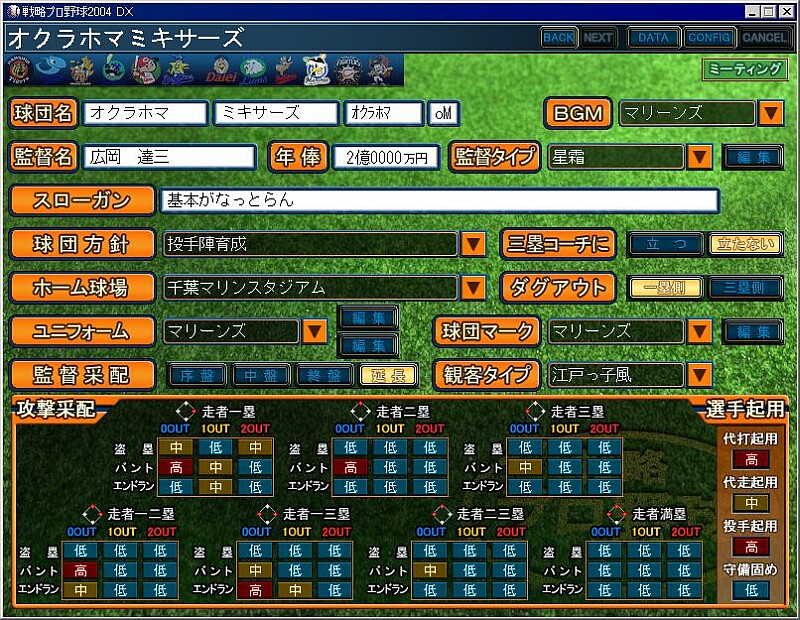Select the Buffaloes bull mascot logo
The width and height of the screenshot is (800, 620).
[x=286, y=70]
